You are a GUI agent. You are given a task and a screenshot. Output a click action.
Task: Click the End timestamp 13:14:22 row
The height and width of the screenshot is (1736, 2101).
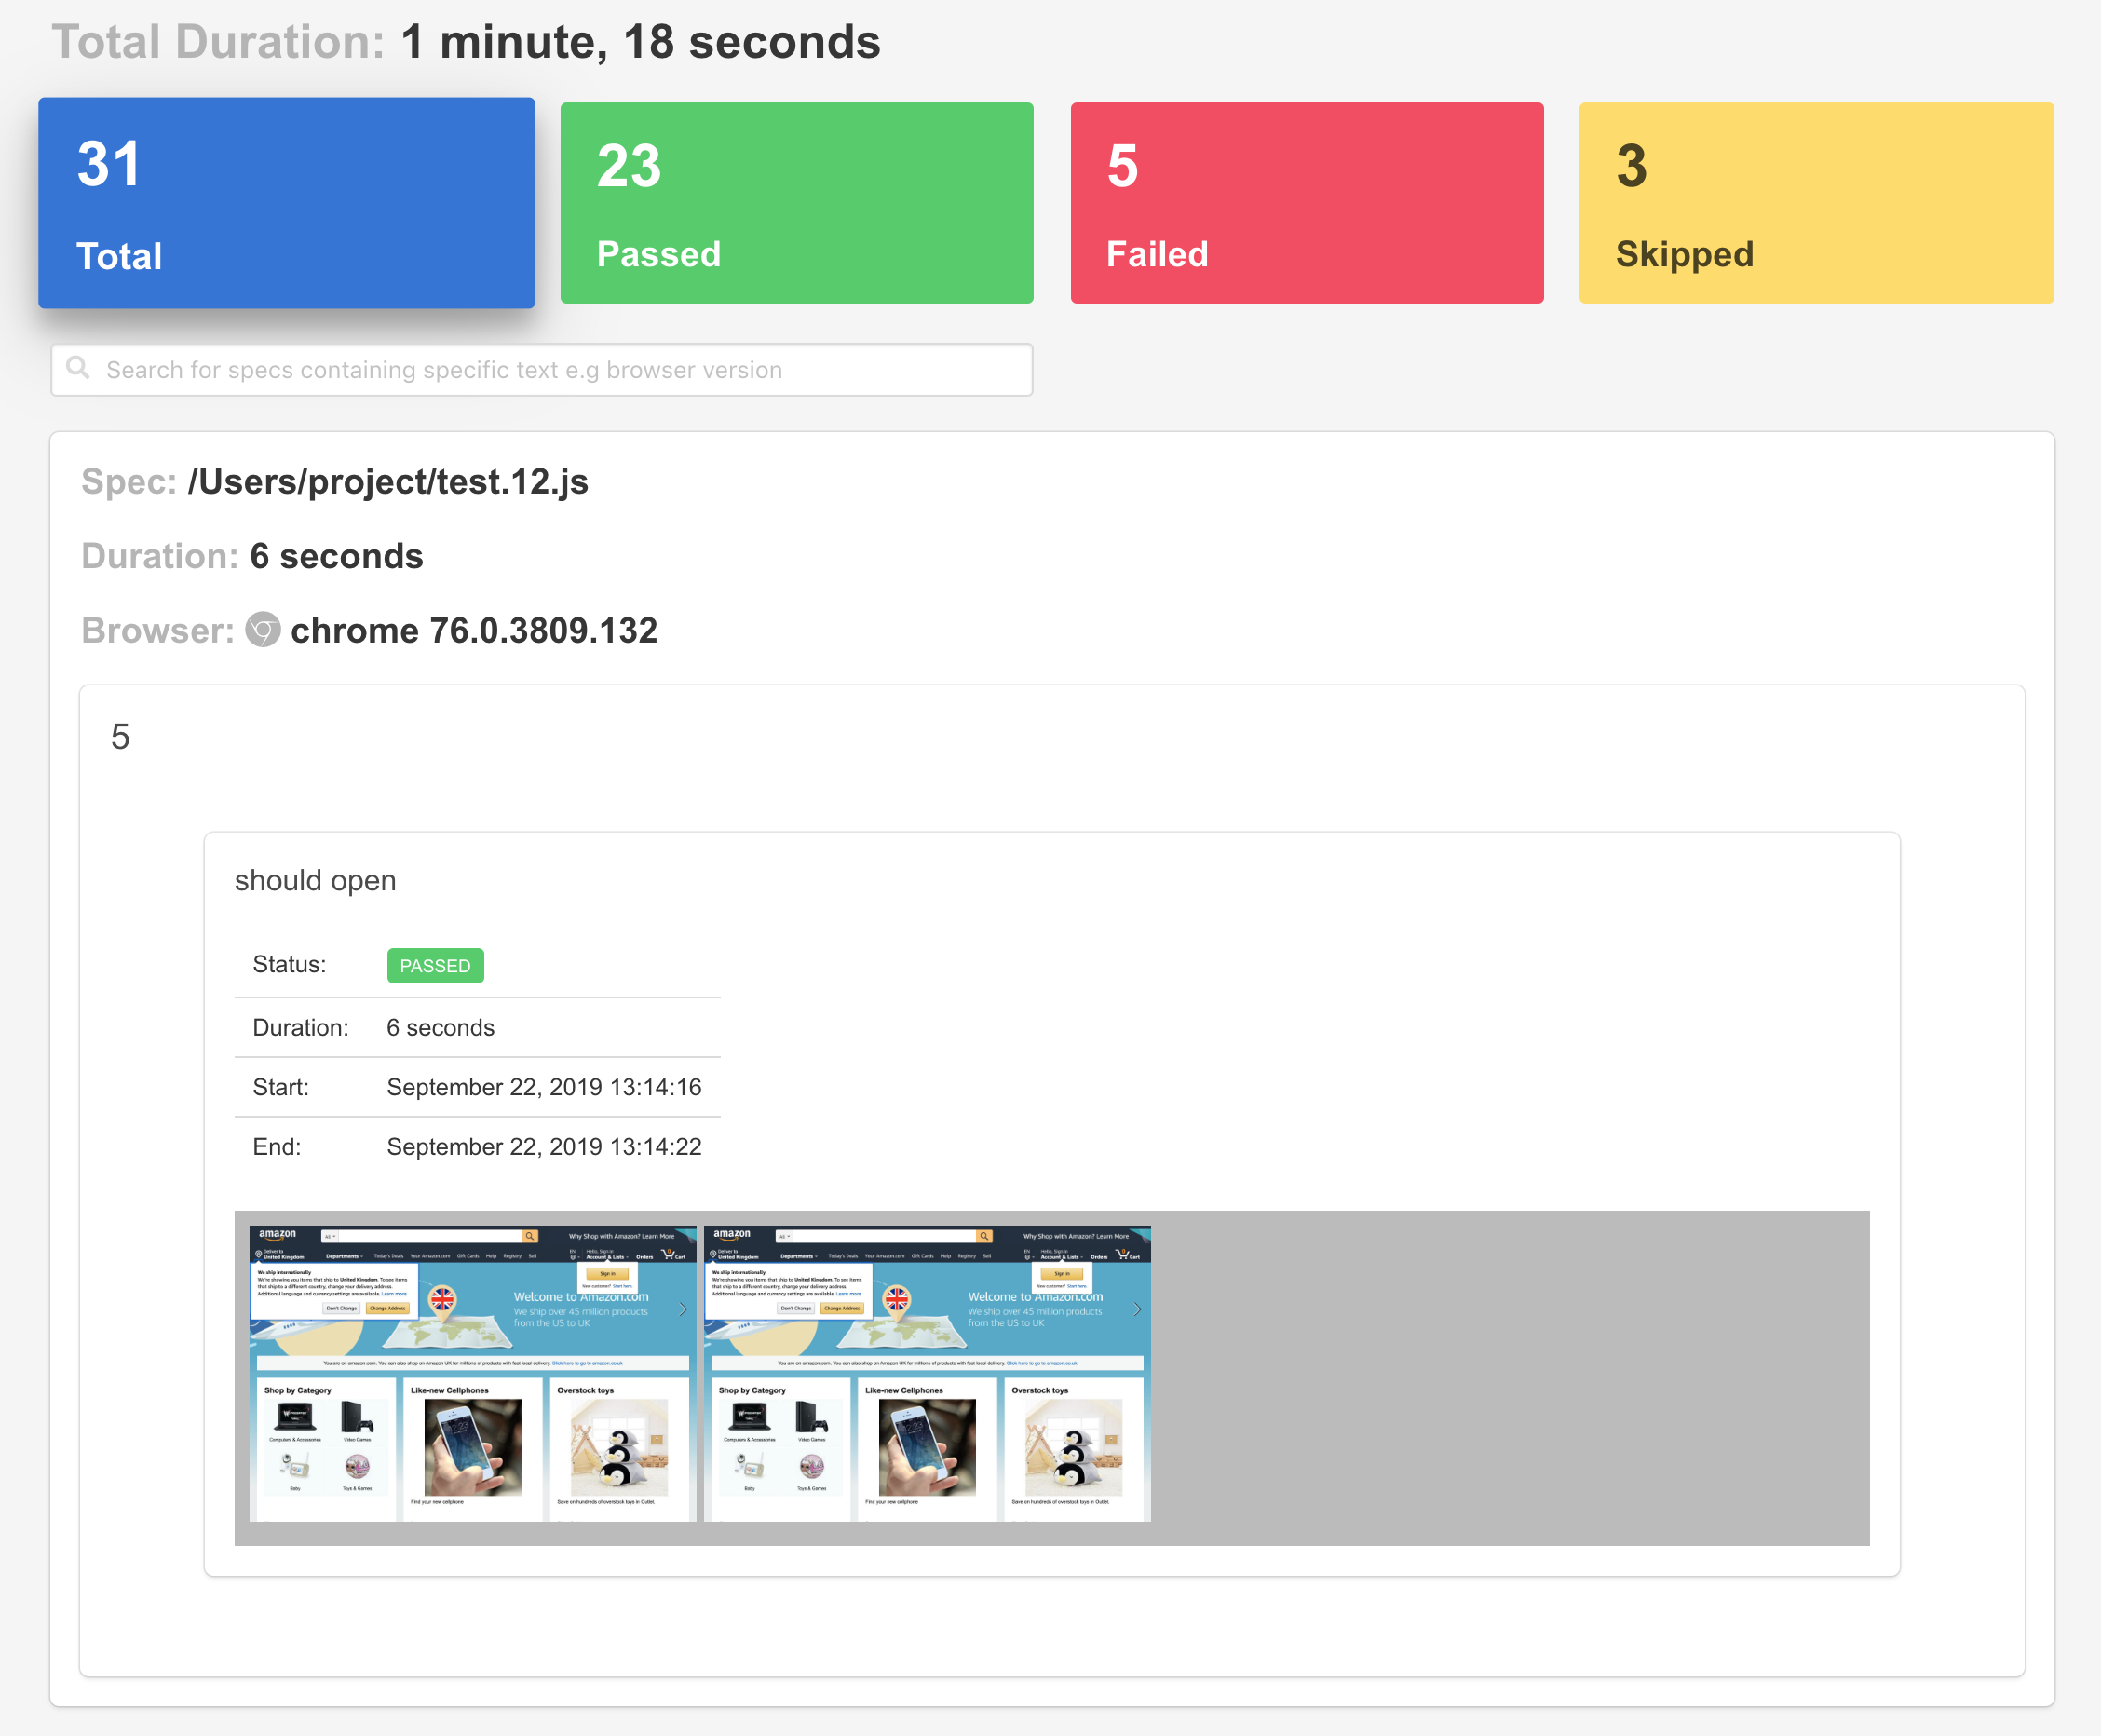point(543,1147)
